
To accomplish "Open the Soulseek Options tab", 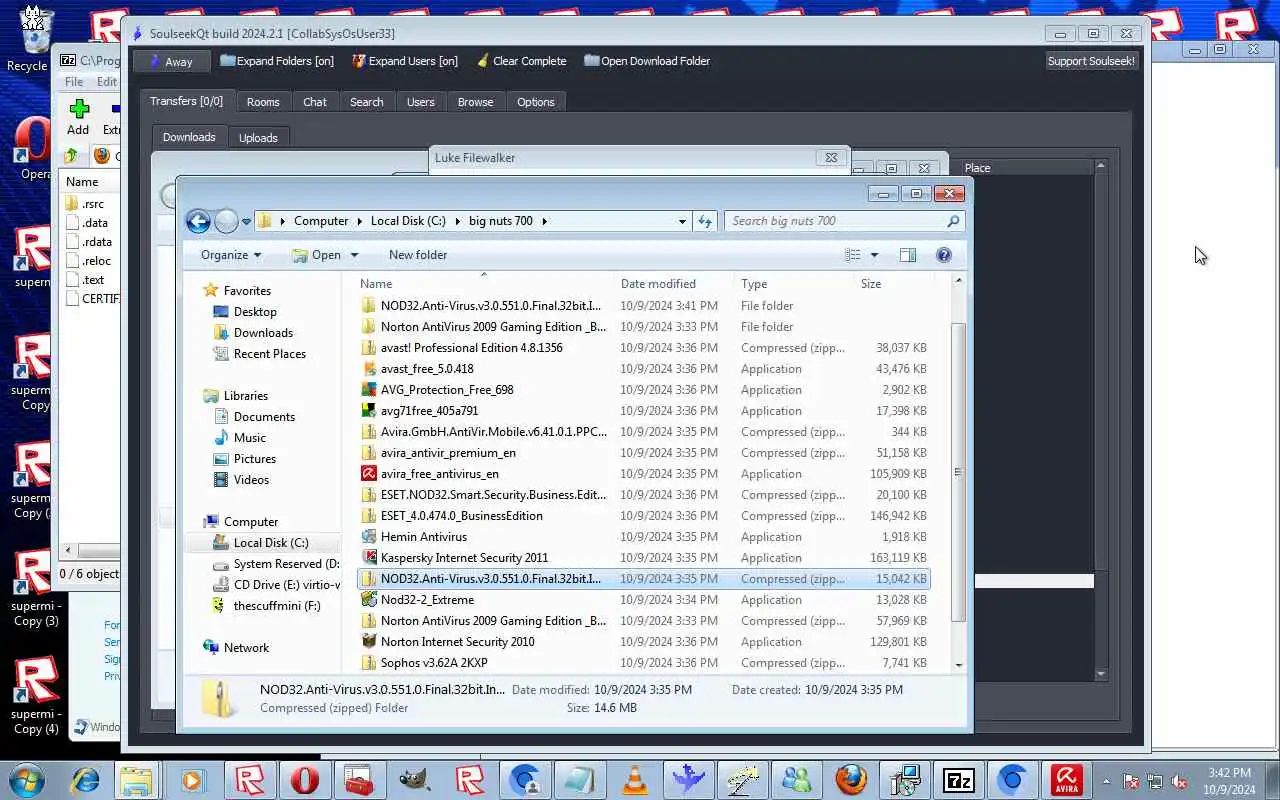I will [535, 102].
